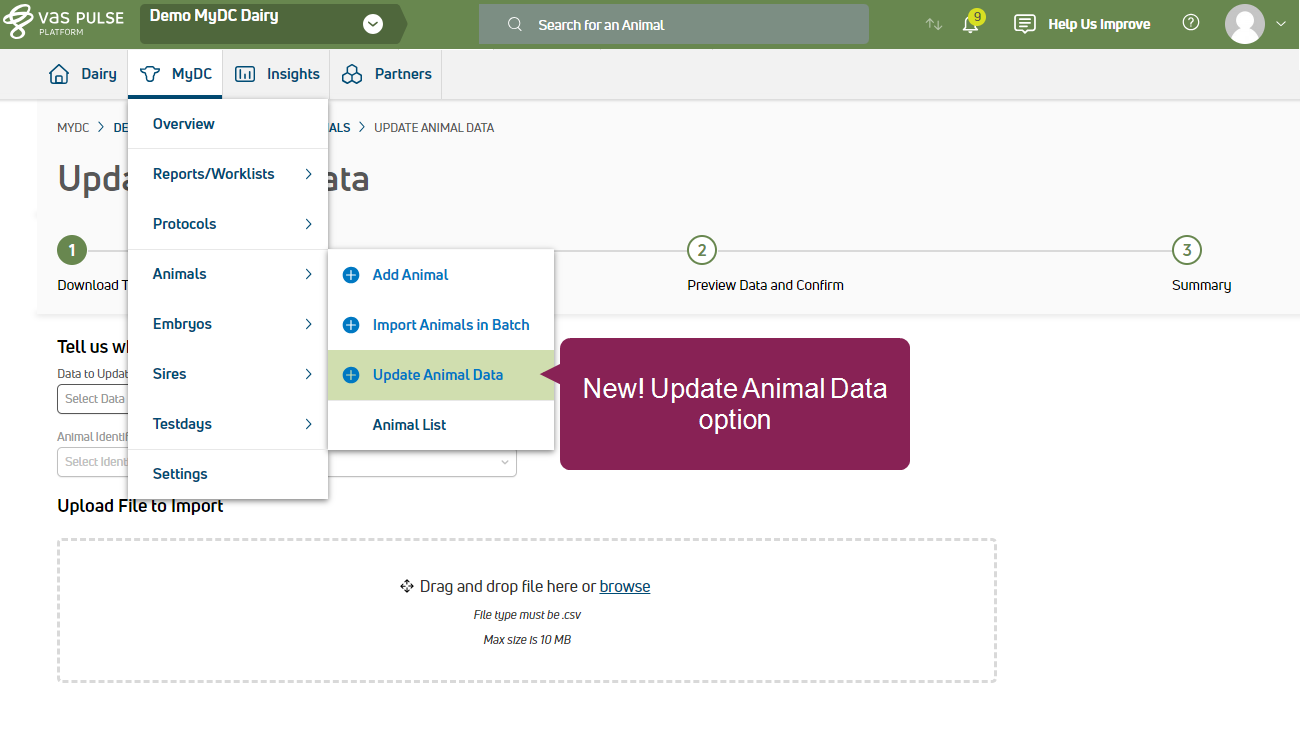Click the sync arrows icon in header
The image size is (1300, 739).
933,24
